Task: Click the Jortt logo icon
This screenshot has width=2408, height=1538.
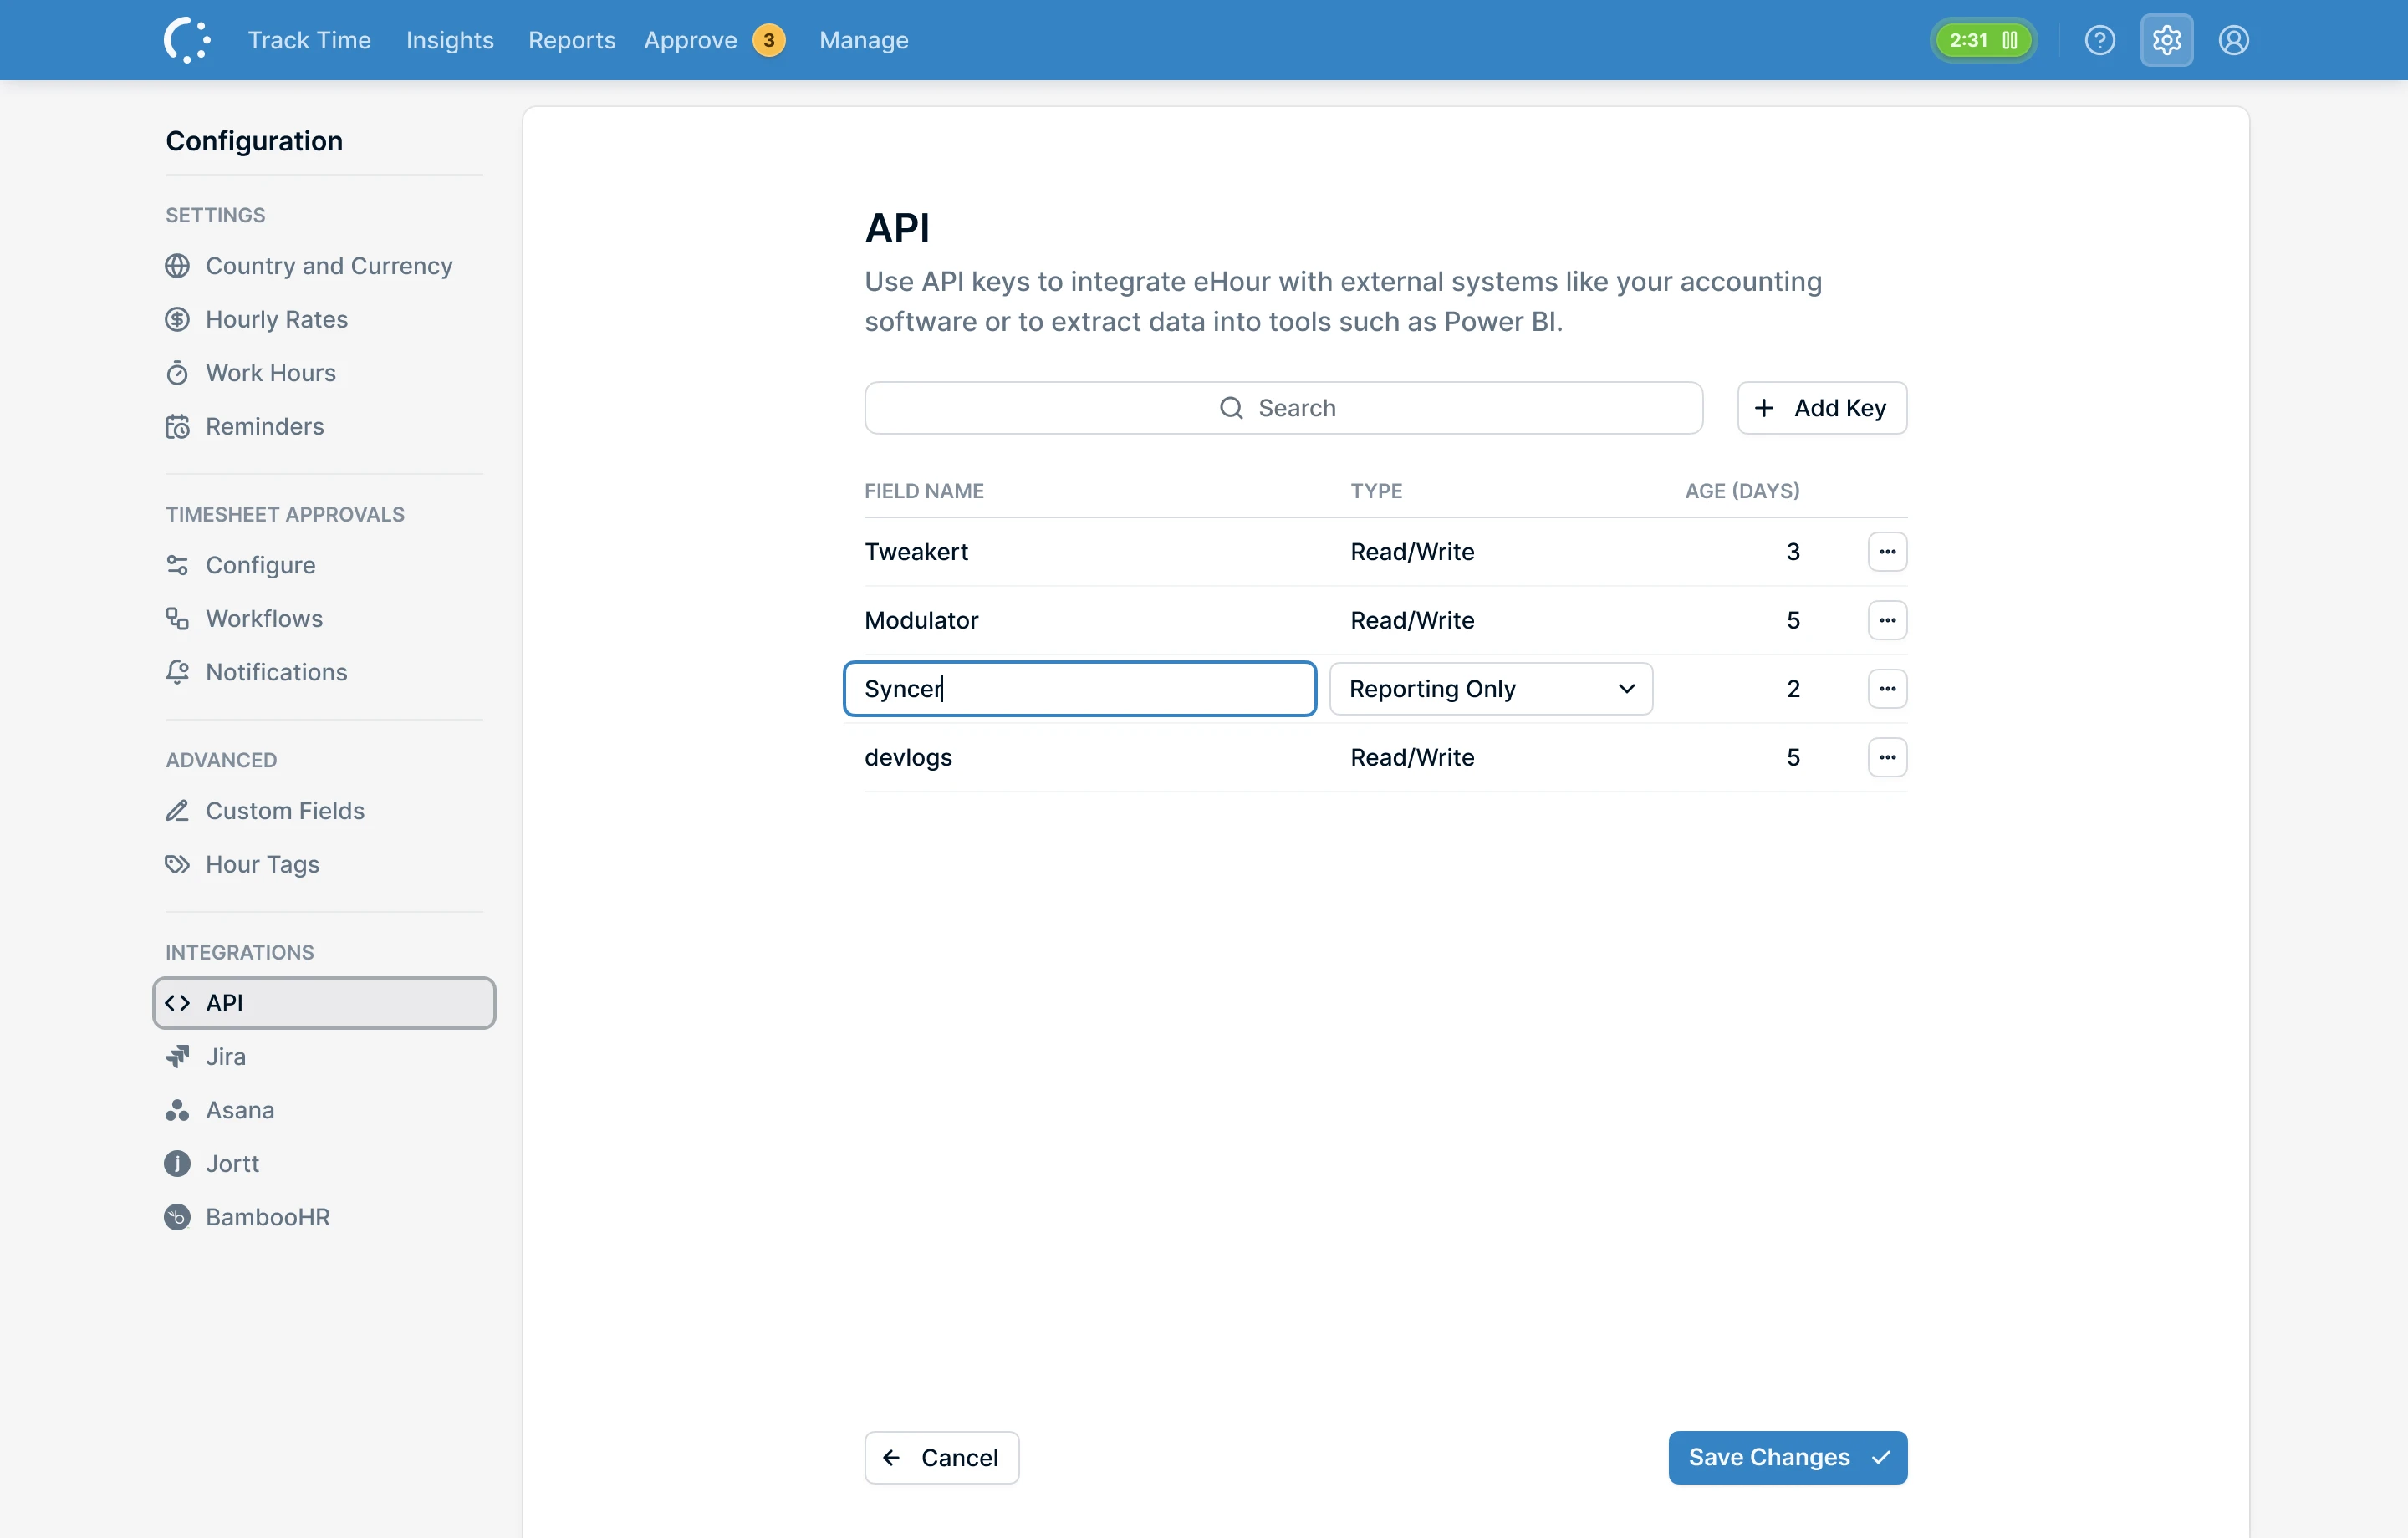Action: [177, 1163]
